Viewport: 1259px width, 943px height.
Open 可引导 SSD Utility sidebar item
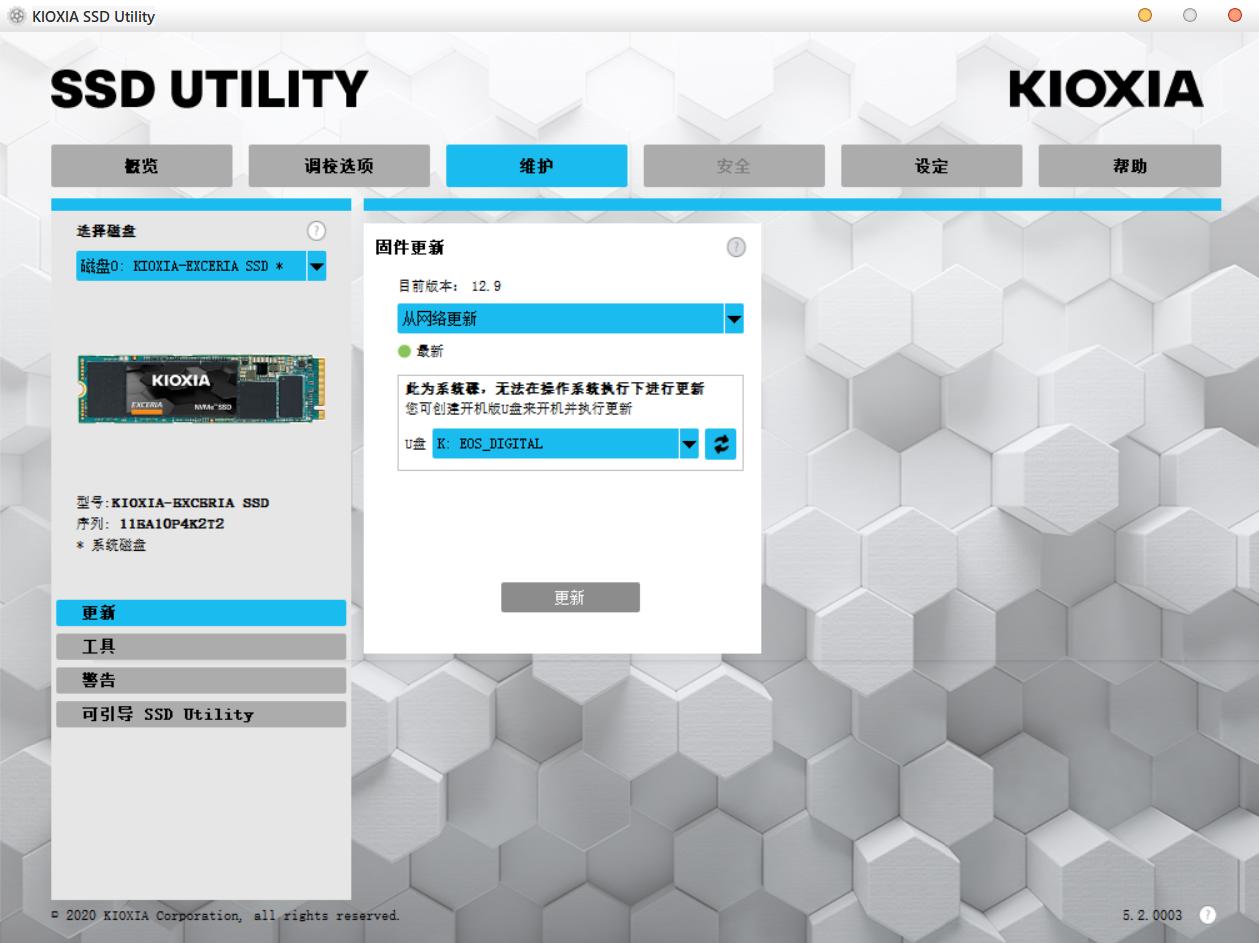[201, 714]
